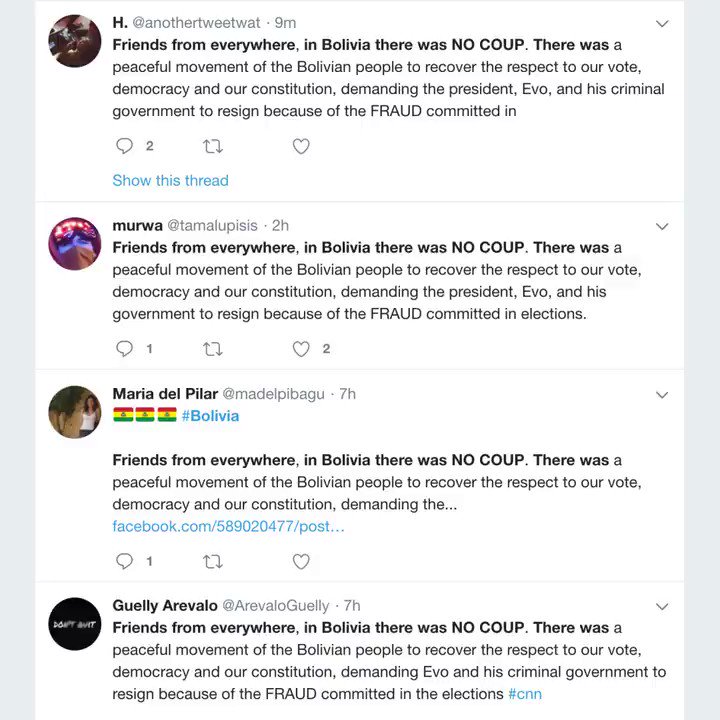Open the facebook.com/589020477 post link
The height and width of the screenshot is (720, 720).
[228, 526]
